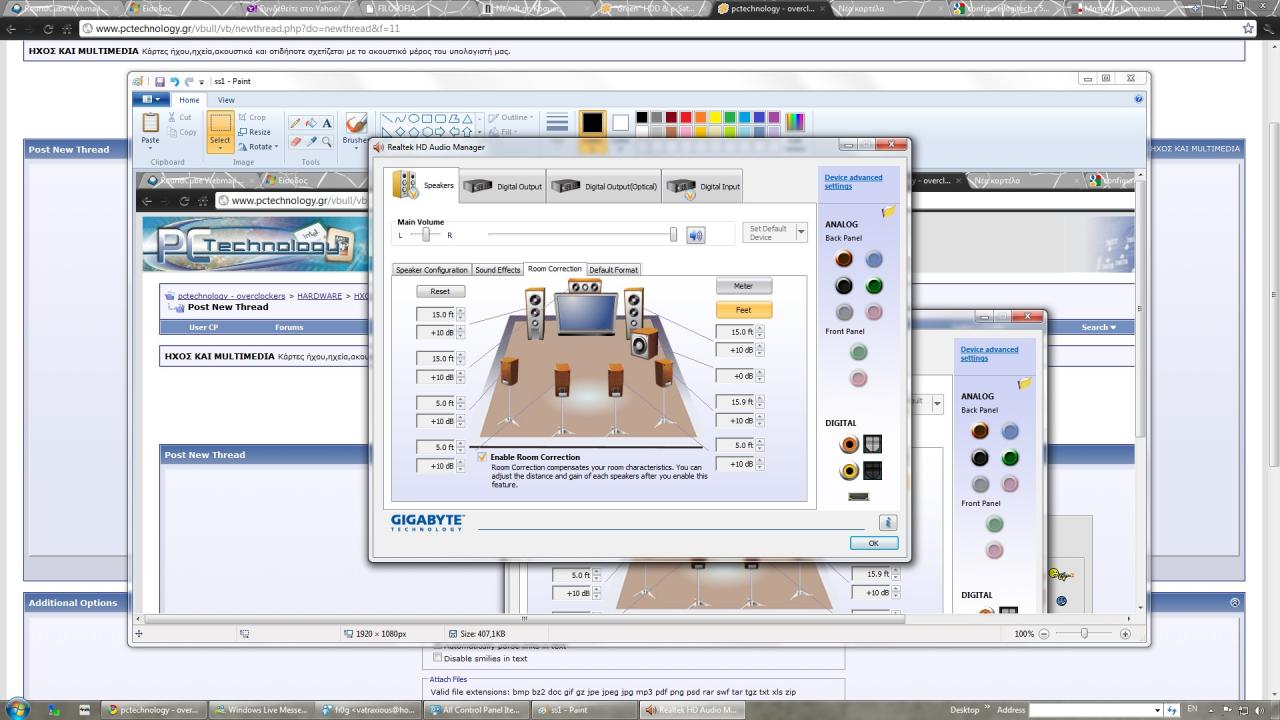
Task: Click the center speaker above the TV
Action: click(x=585, y=286)
